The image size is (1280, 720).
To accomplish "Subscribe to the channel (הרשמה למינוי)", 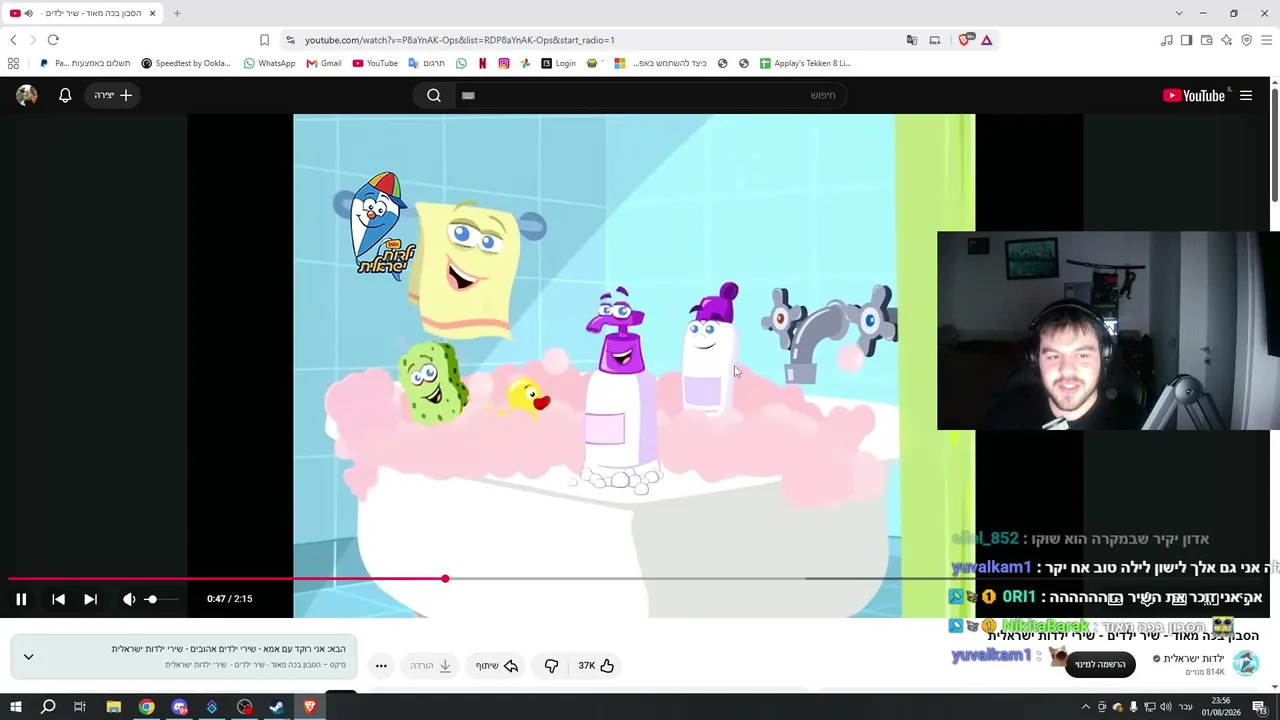I will point(1100,664).
